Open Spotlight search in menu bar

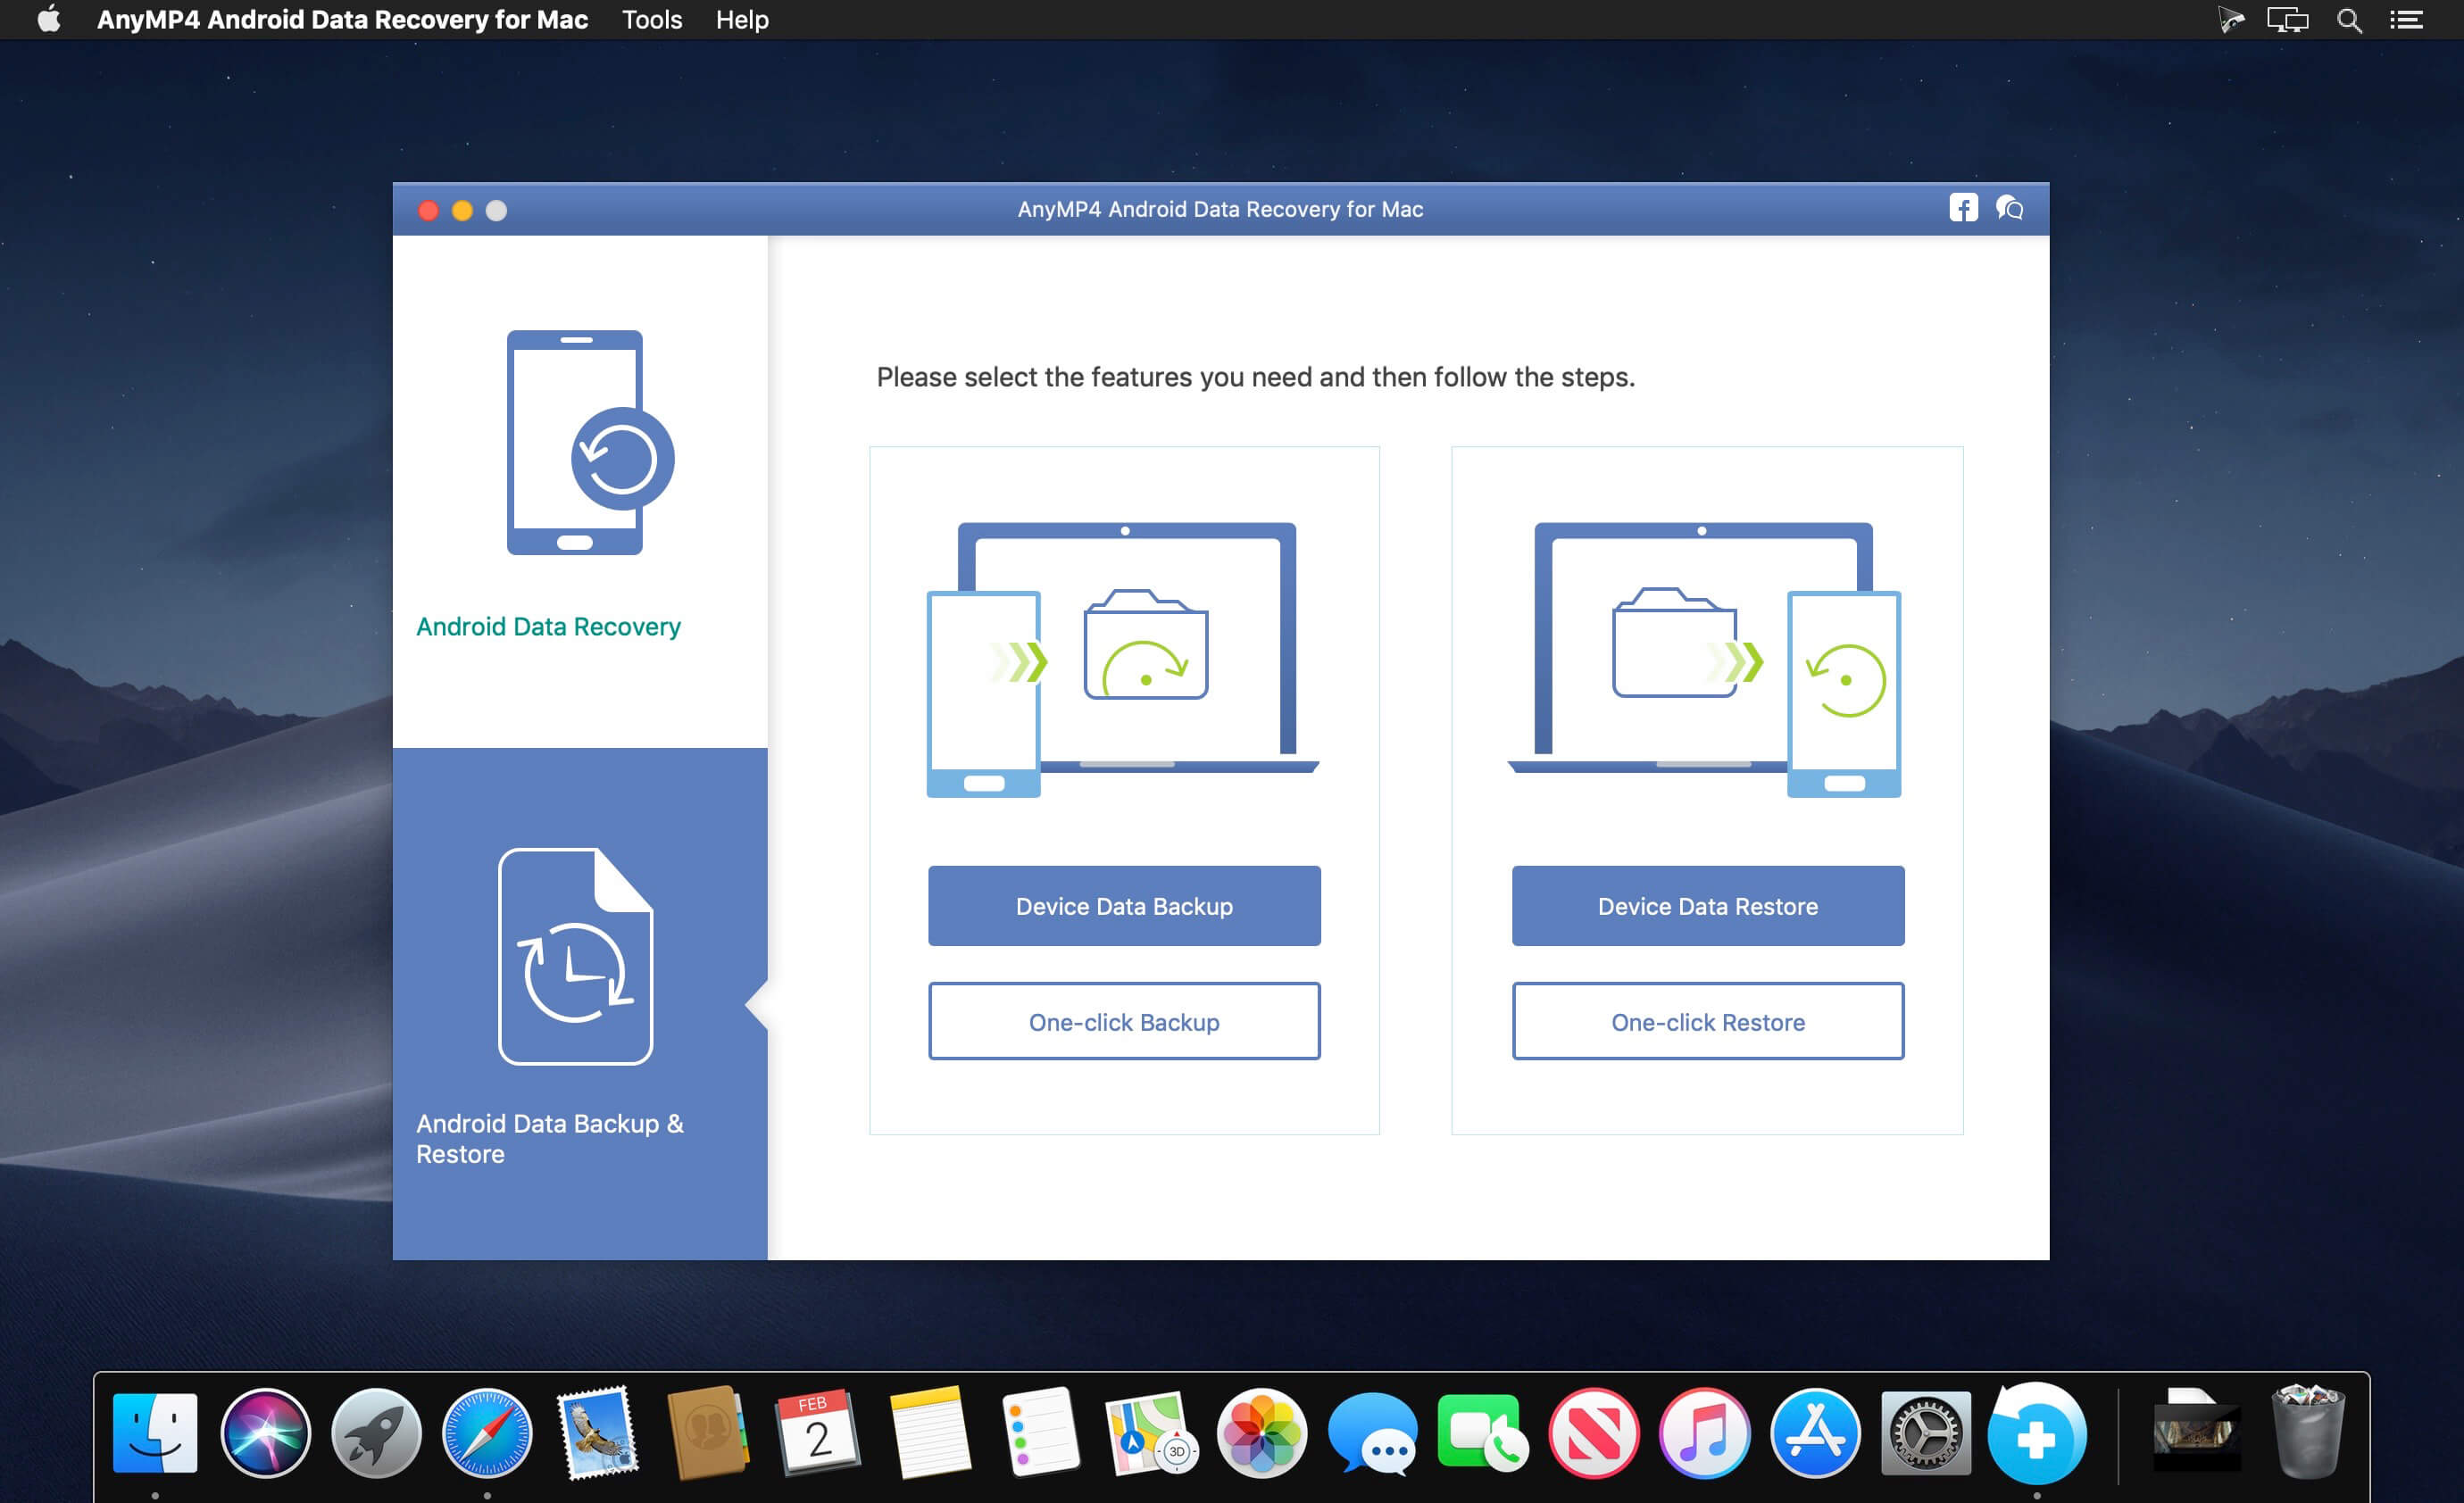click(2348, 20)
